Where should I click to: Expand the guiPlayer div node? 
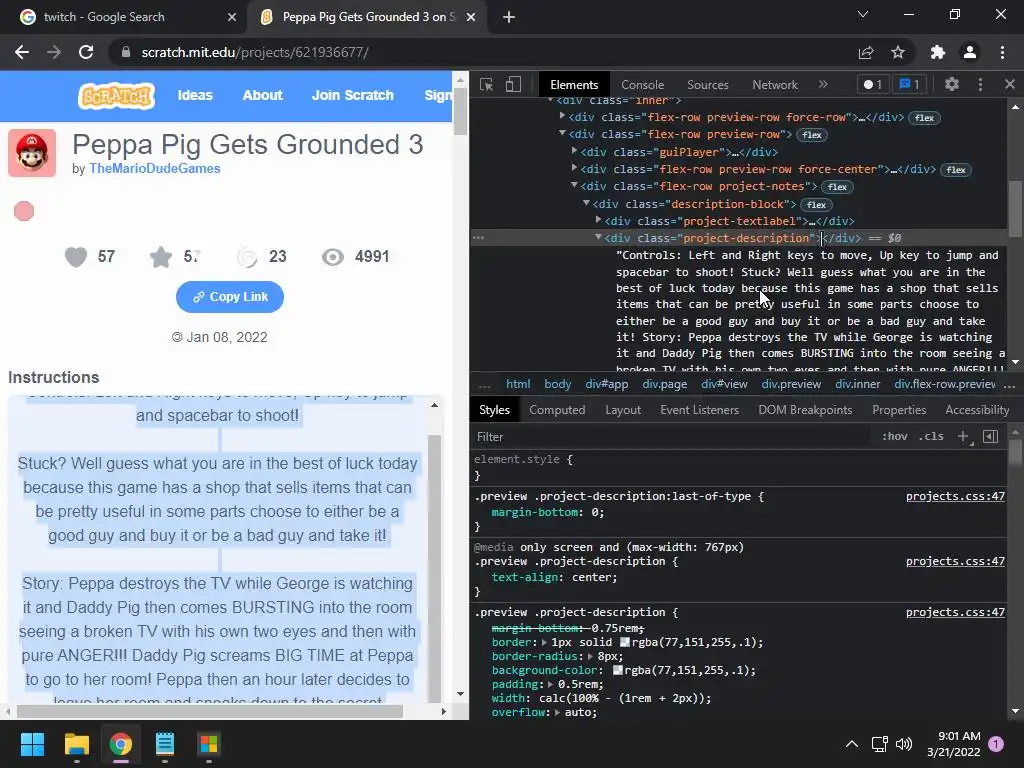click(575, 151)
